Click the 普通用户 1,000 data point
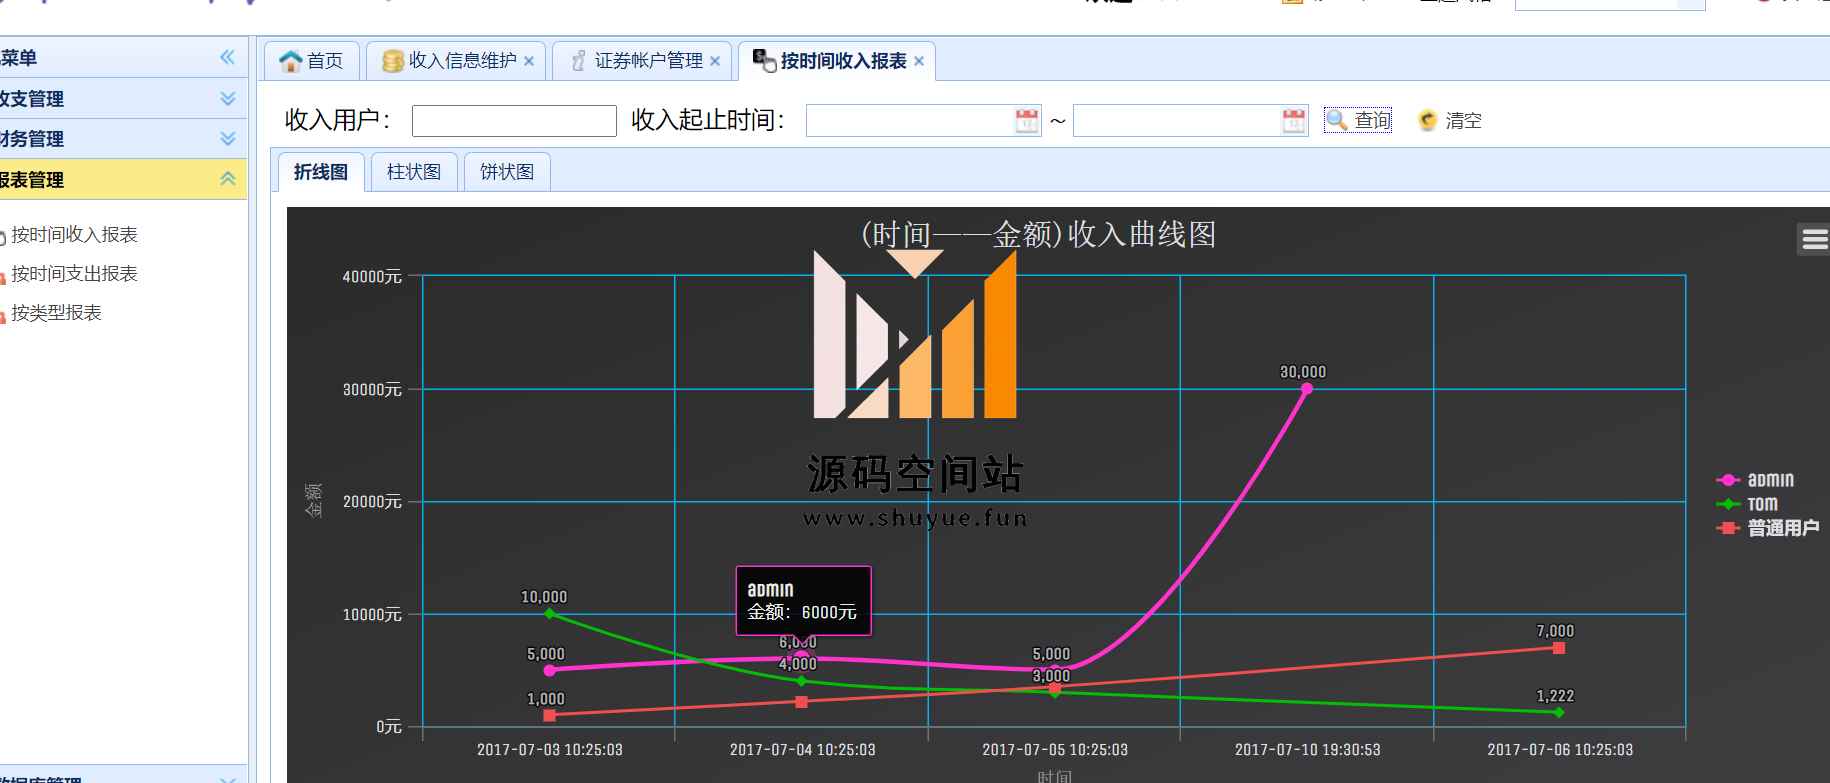This screenshot has height=783, width=1830. pos(549,715)
